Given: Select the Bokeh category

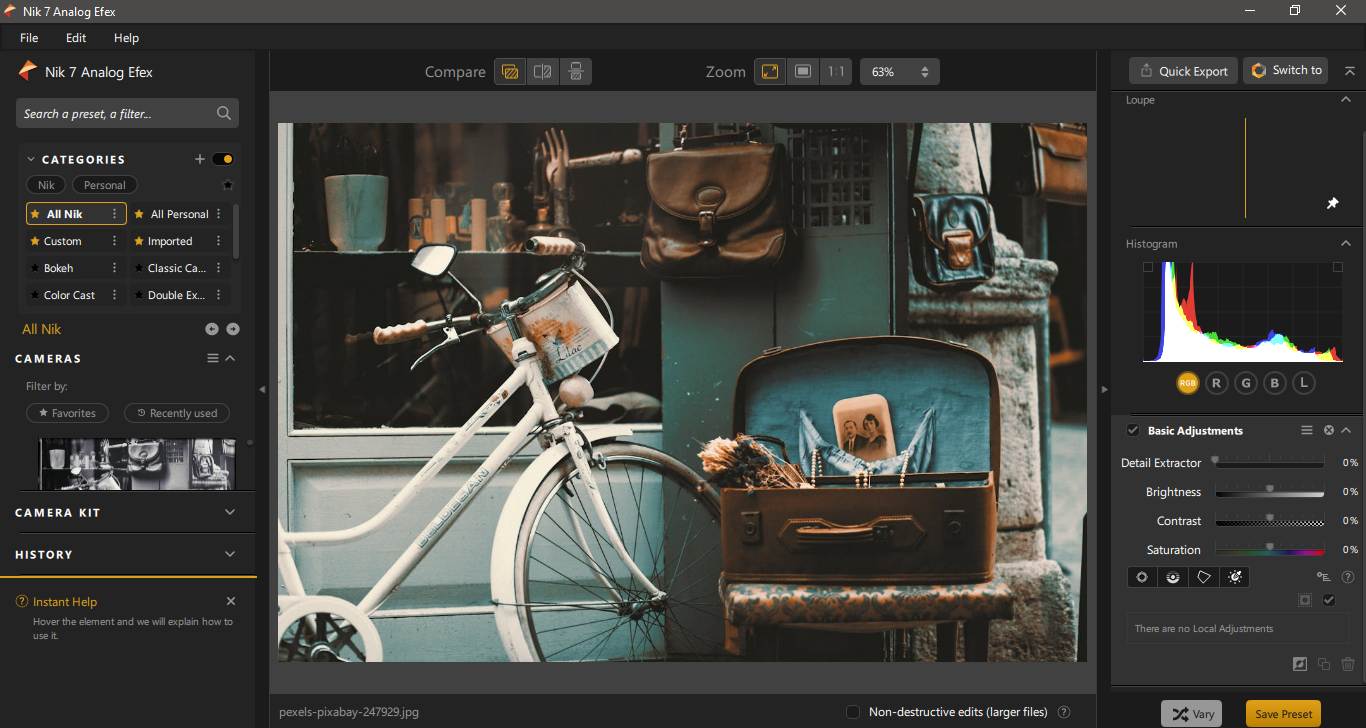Looking at the screenshot, I should pyautogui.click(x=59, y=268).
